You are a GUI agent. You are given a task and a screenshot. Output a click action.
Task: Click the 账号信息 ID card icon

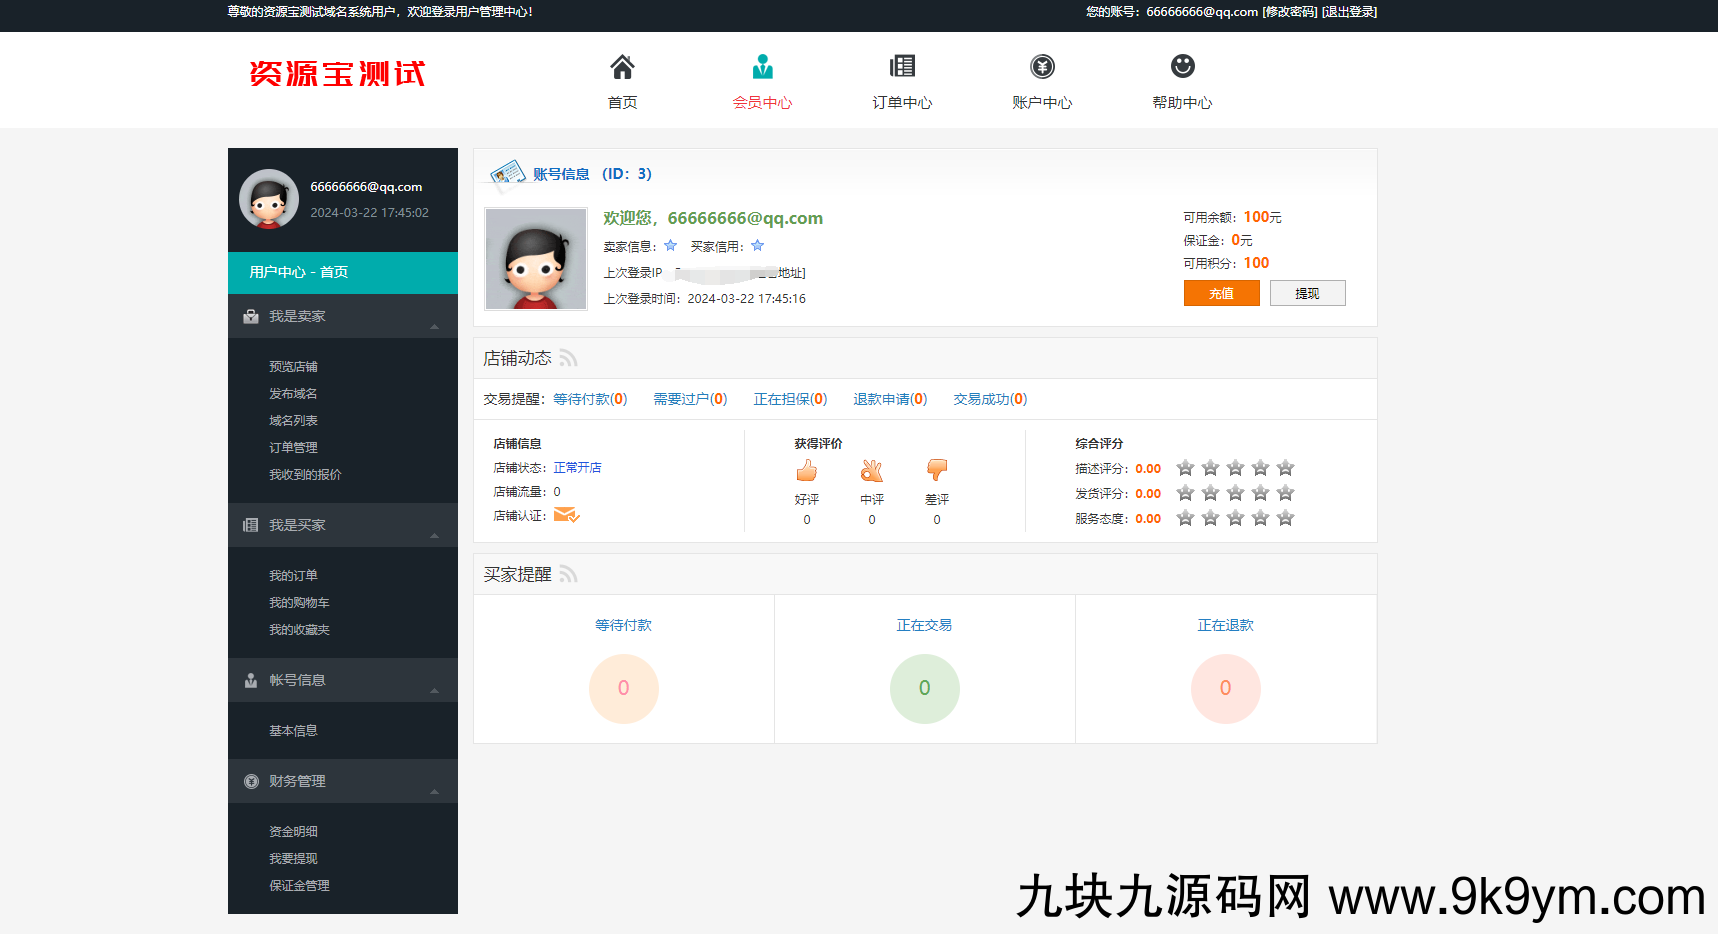click(x=508, y=174)
